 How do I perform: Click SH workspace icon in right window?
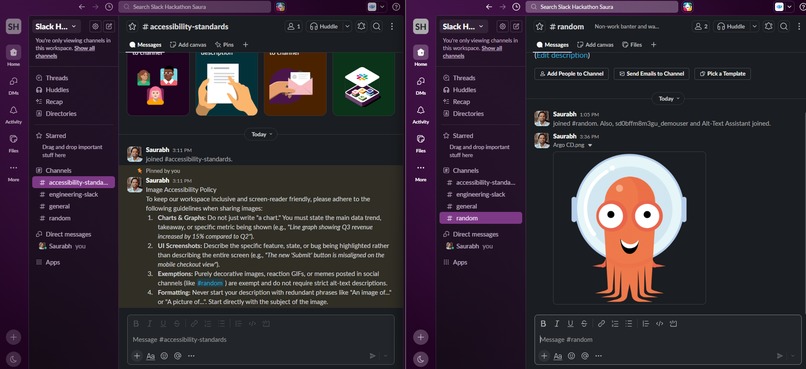pyautogui.click(x=420, y=27)
